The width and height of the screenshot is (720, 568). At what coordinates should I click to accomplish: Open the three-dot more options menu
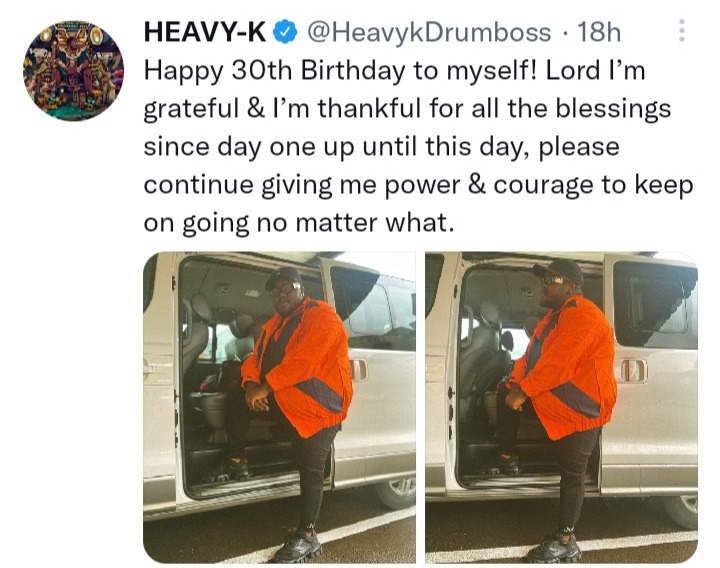(x=682, y=31)
